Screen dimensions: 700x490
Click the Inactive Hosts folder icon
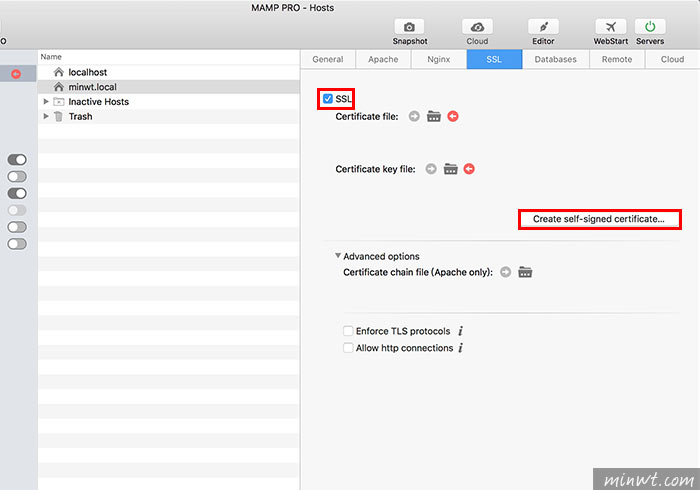pos(58,102)
